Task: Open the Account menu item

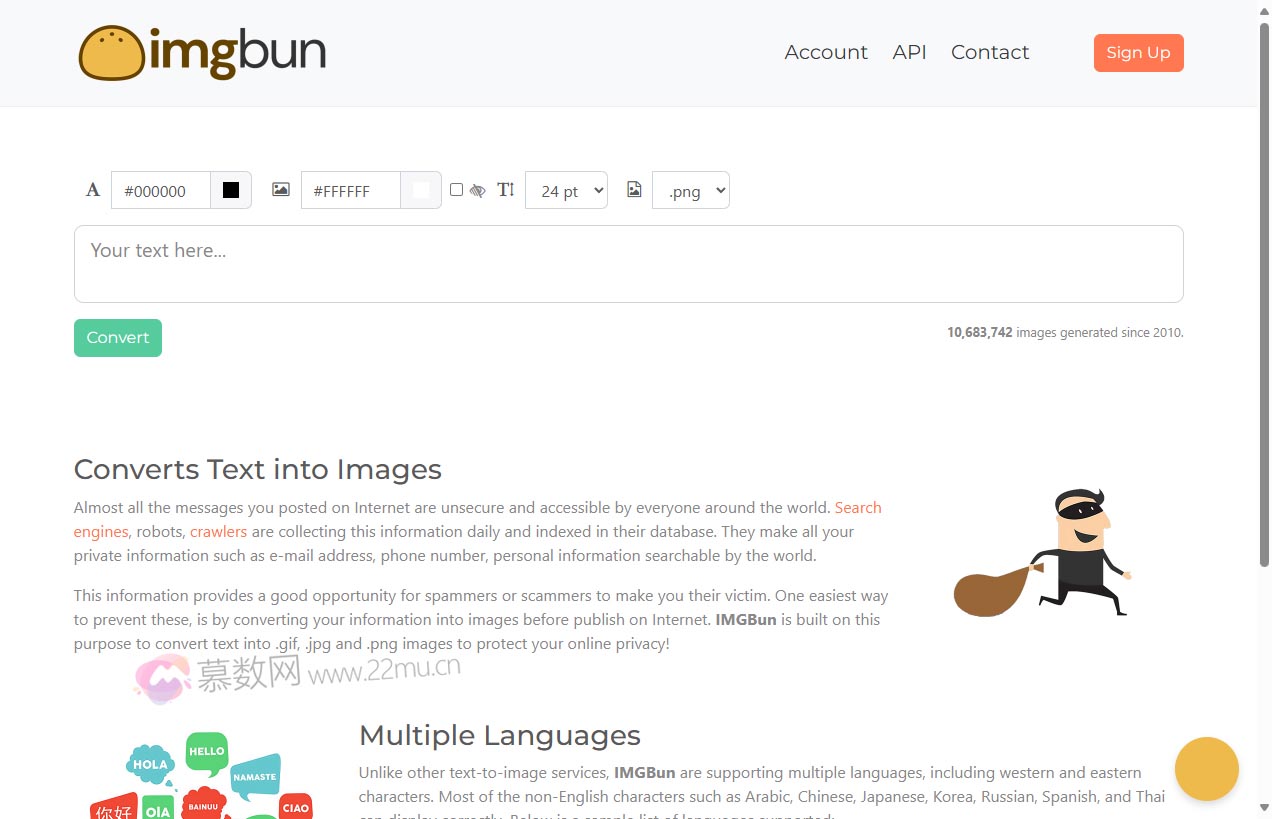Action: coord(826,53)
